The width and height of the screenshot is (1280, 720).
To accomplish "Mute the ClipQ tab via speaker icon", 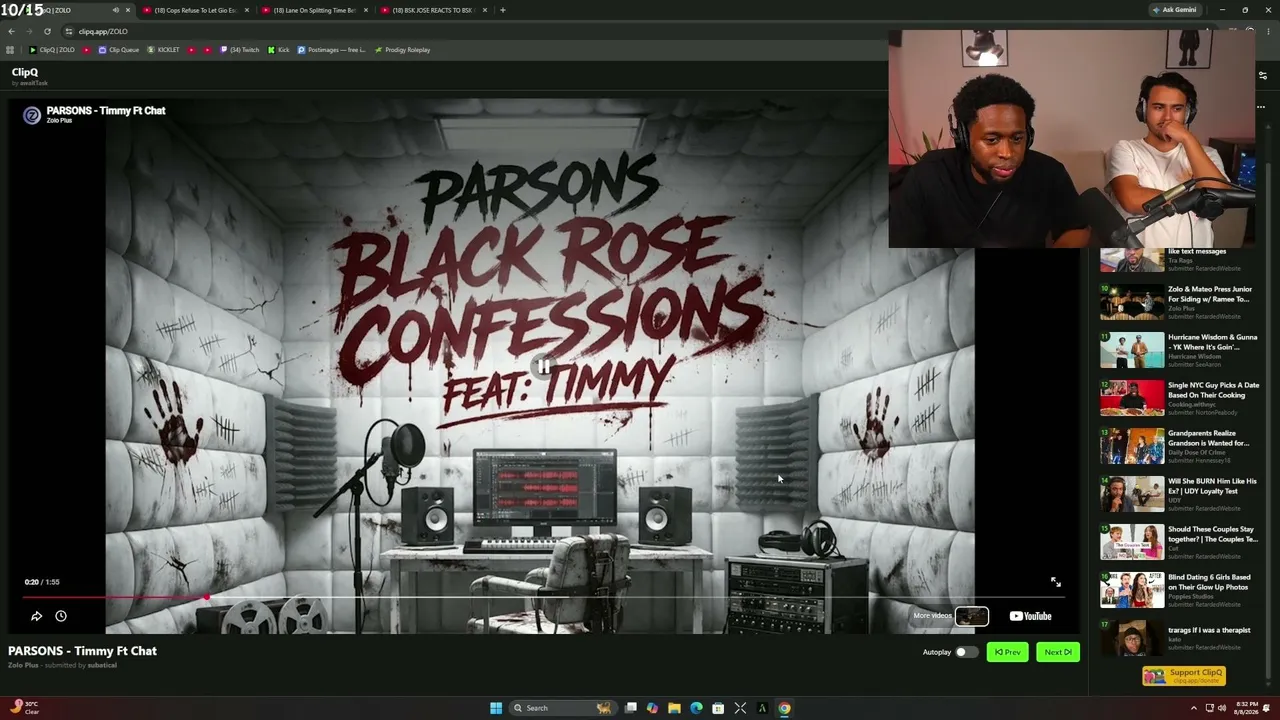I will pos(115,10).
